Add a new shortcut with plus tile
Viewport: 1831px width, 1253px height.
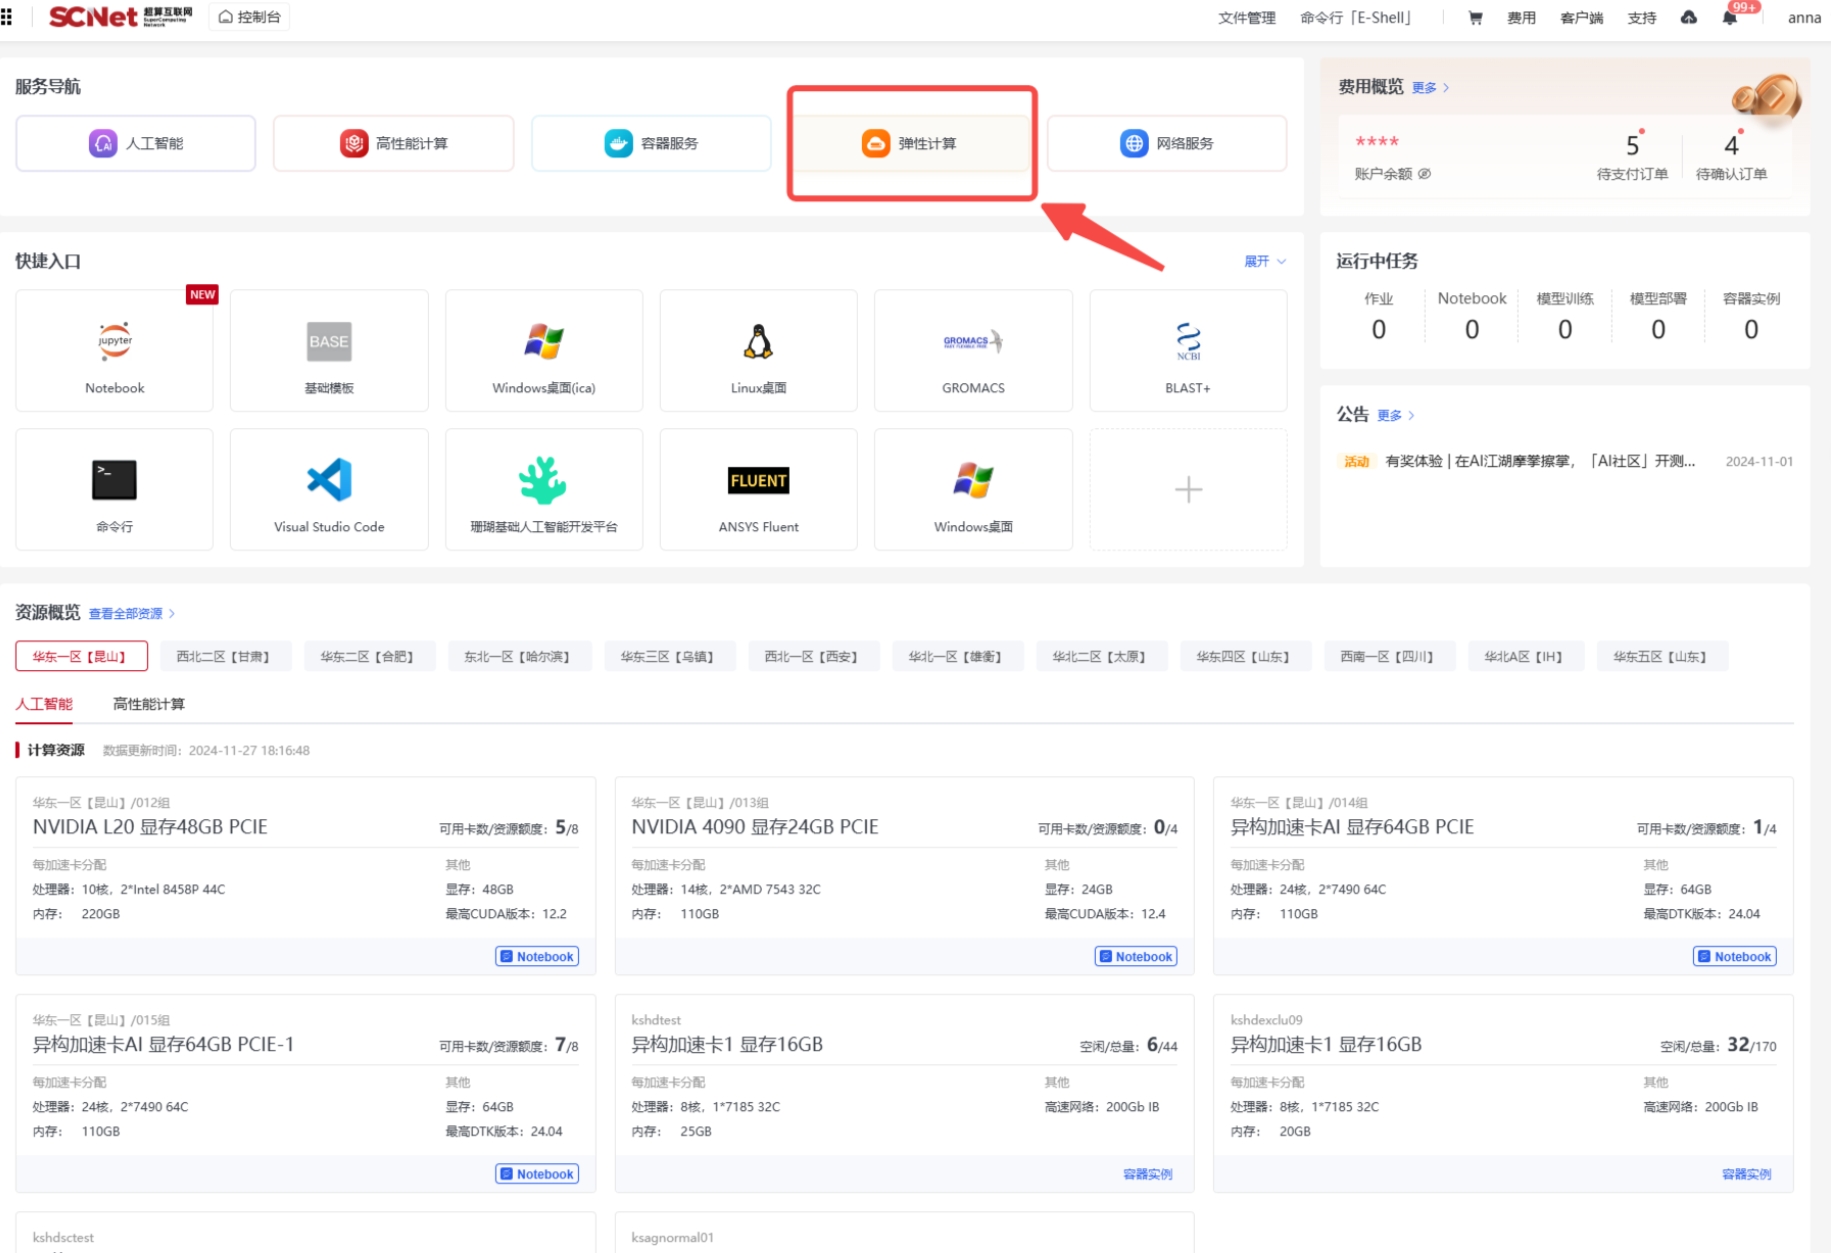[x=1187, y=490]
